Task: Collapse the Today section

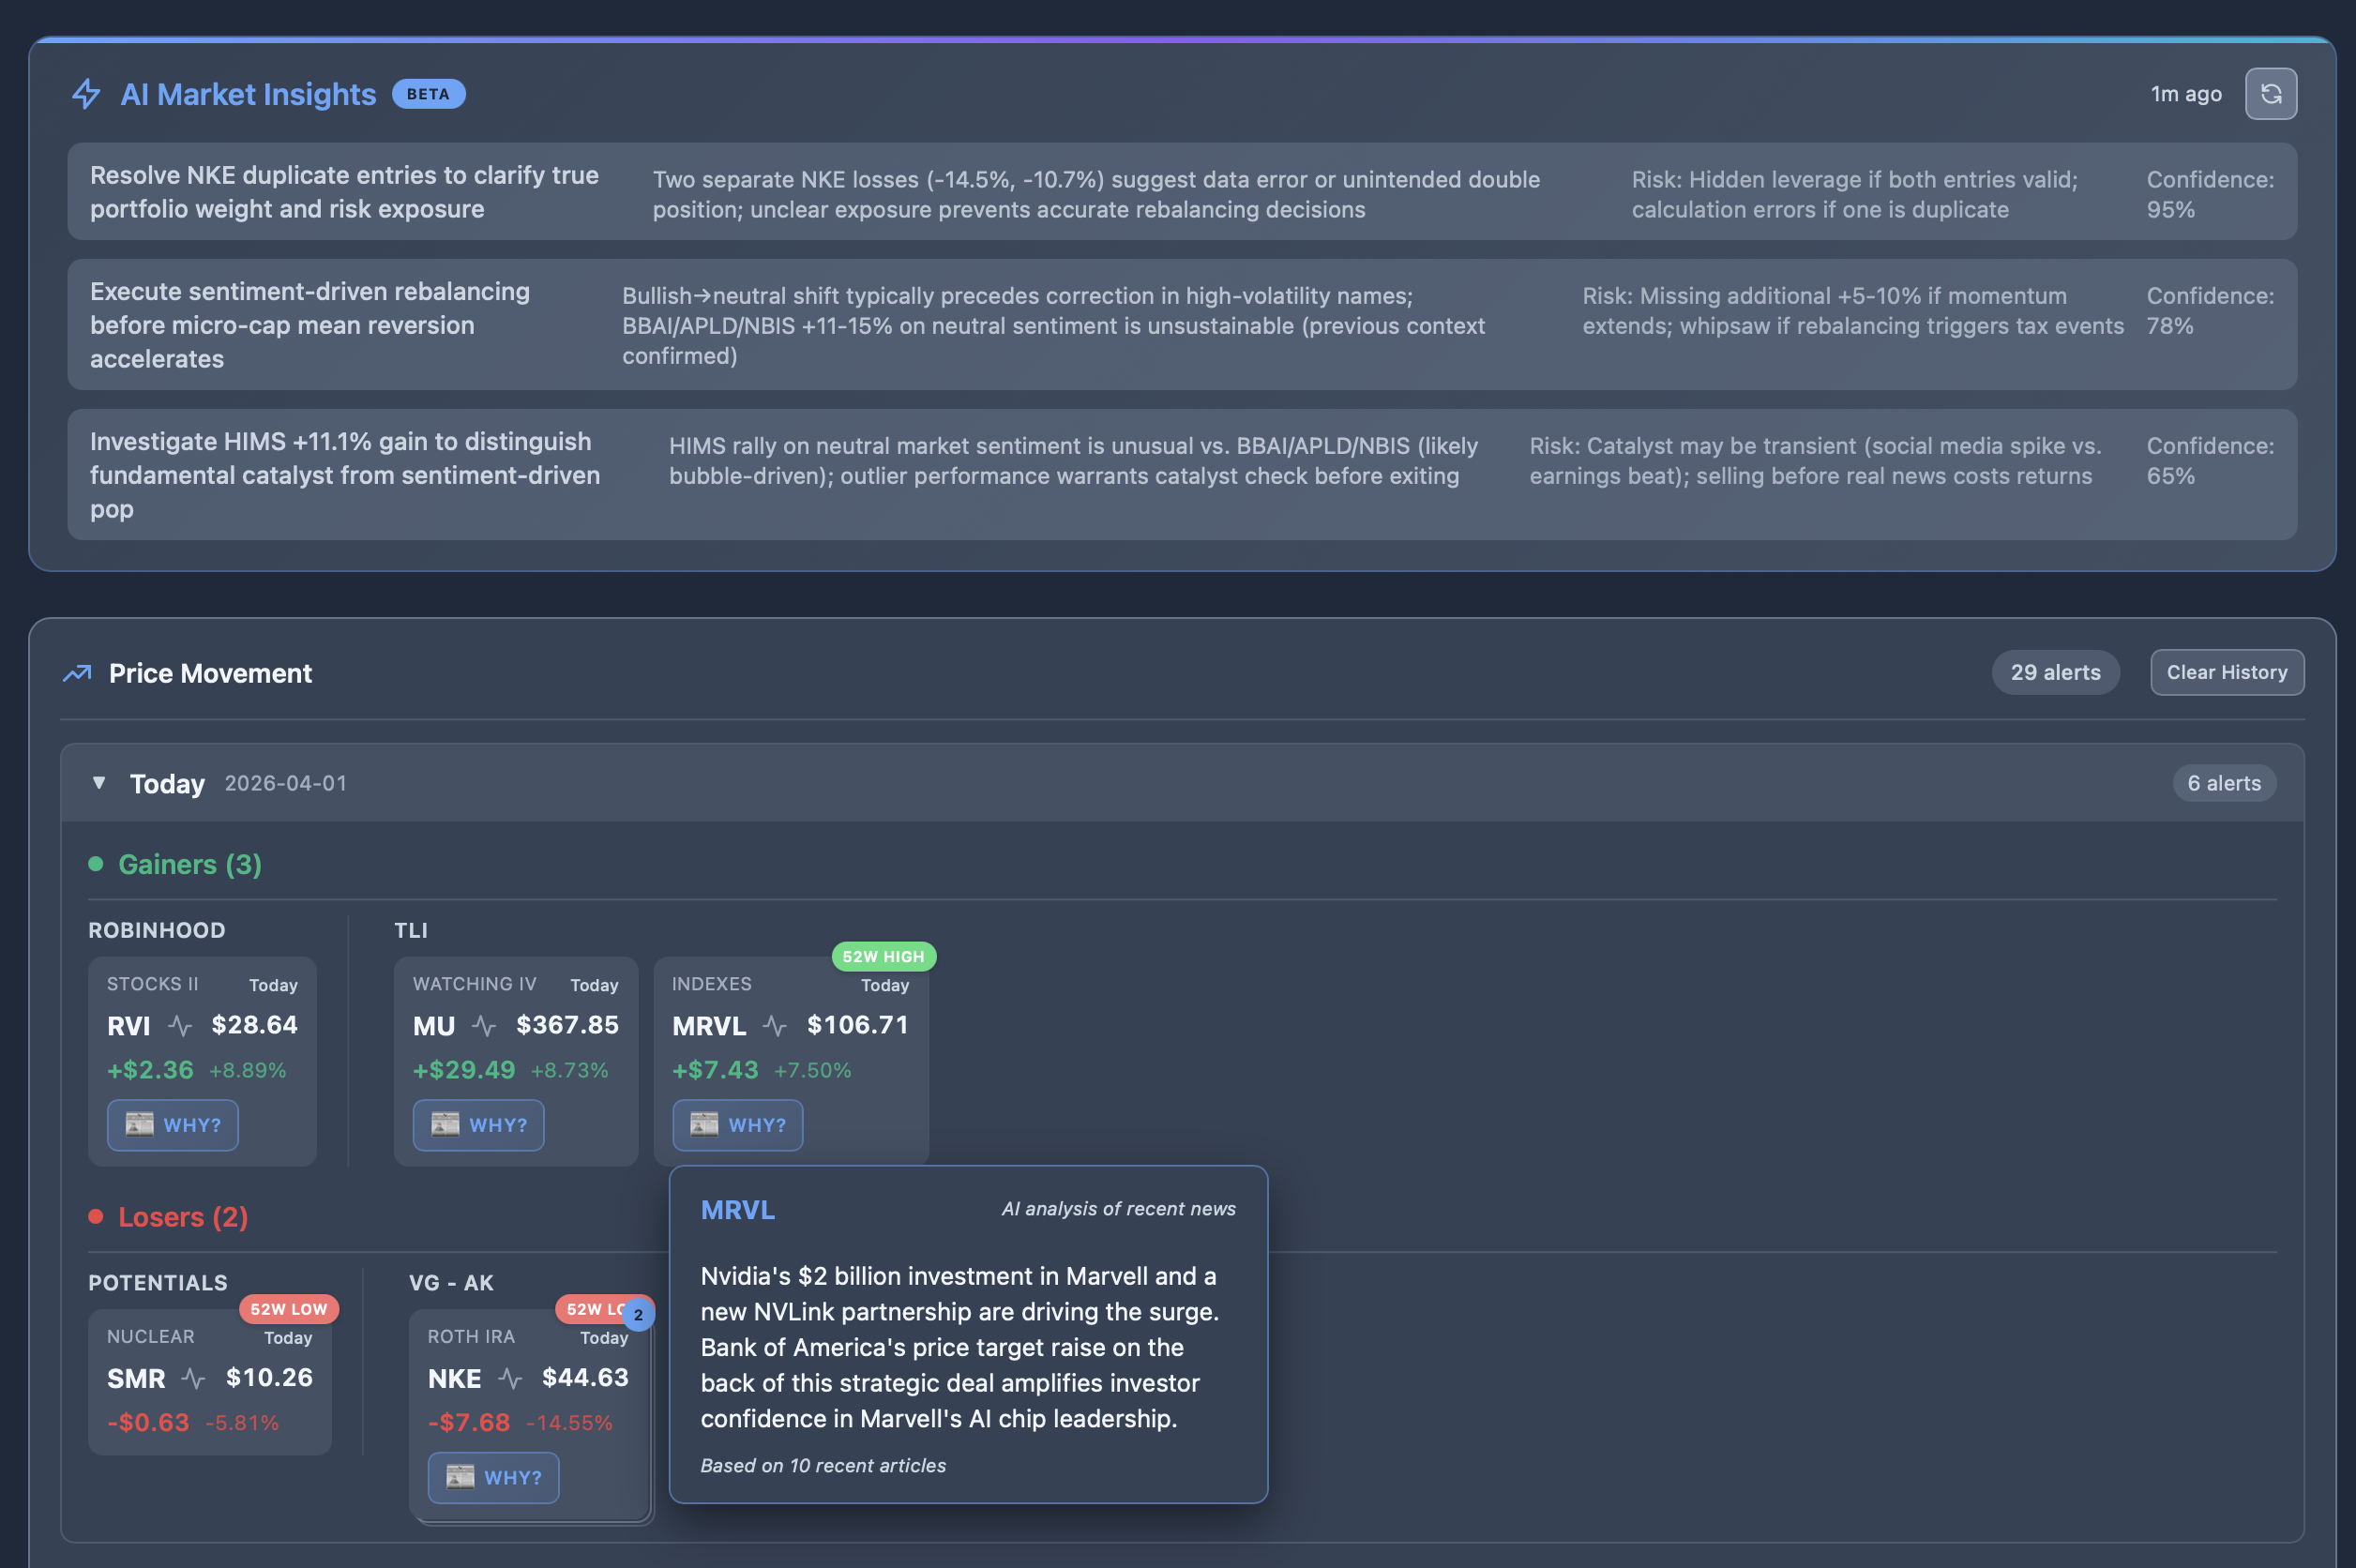Action: [x=99, y=783]
